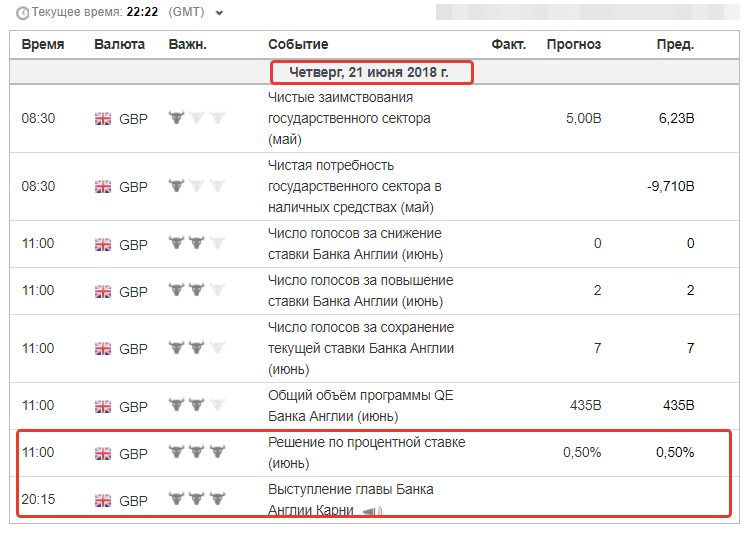This screenshot has height=534, width=753.
Task: Click the single dark bull in Чистые заимствования row
Action: coord(177,117)
